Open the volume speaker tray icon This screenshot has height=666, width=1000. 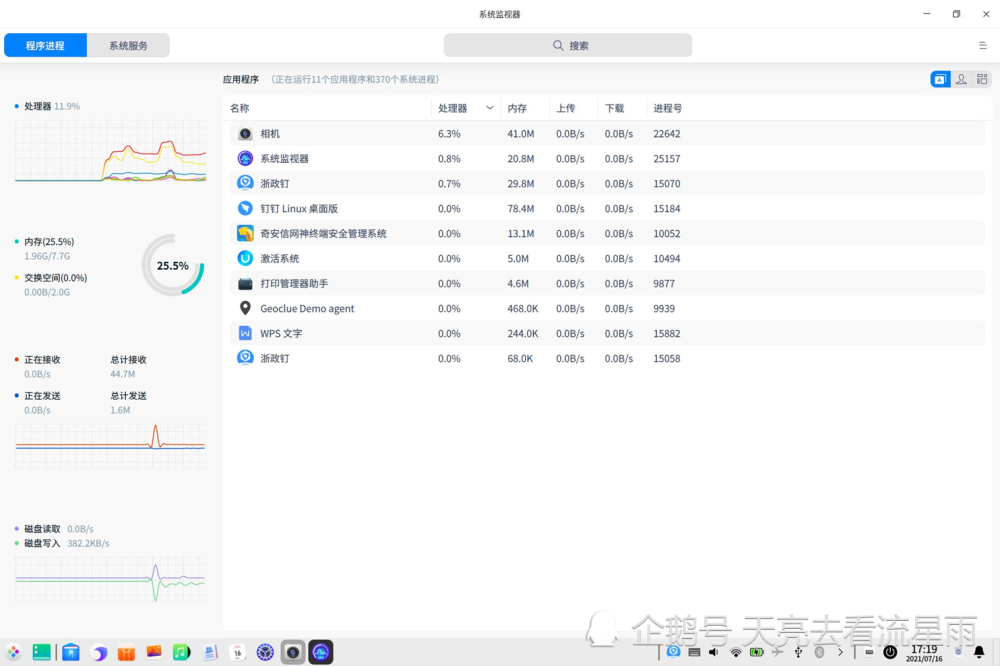714,652
